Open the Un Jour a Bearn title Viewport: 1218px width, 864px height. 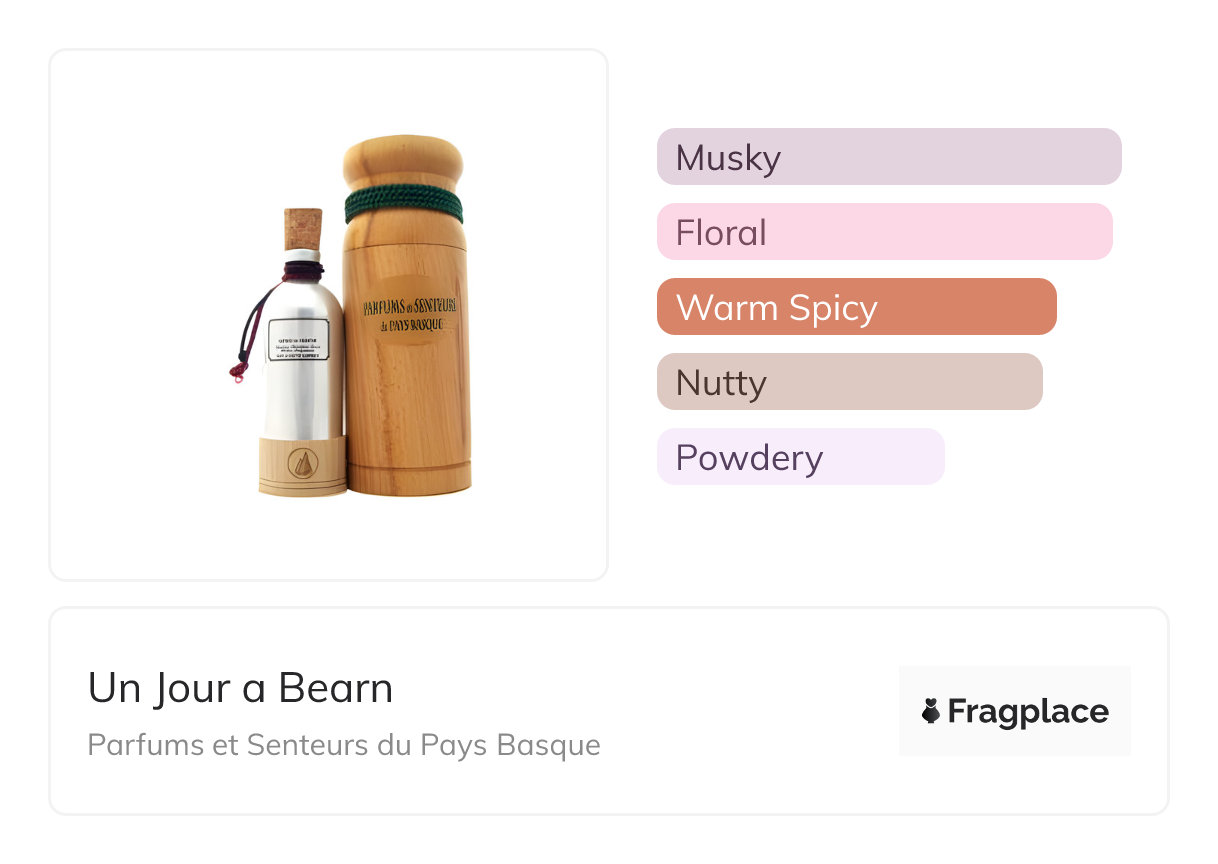click(x=240, y=688)
